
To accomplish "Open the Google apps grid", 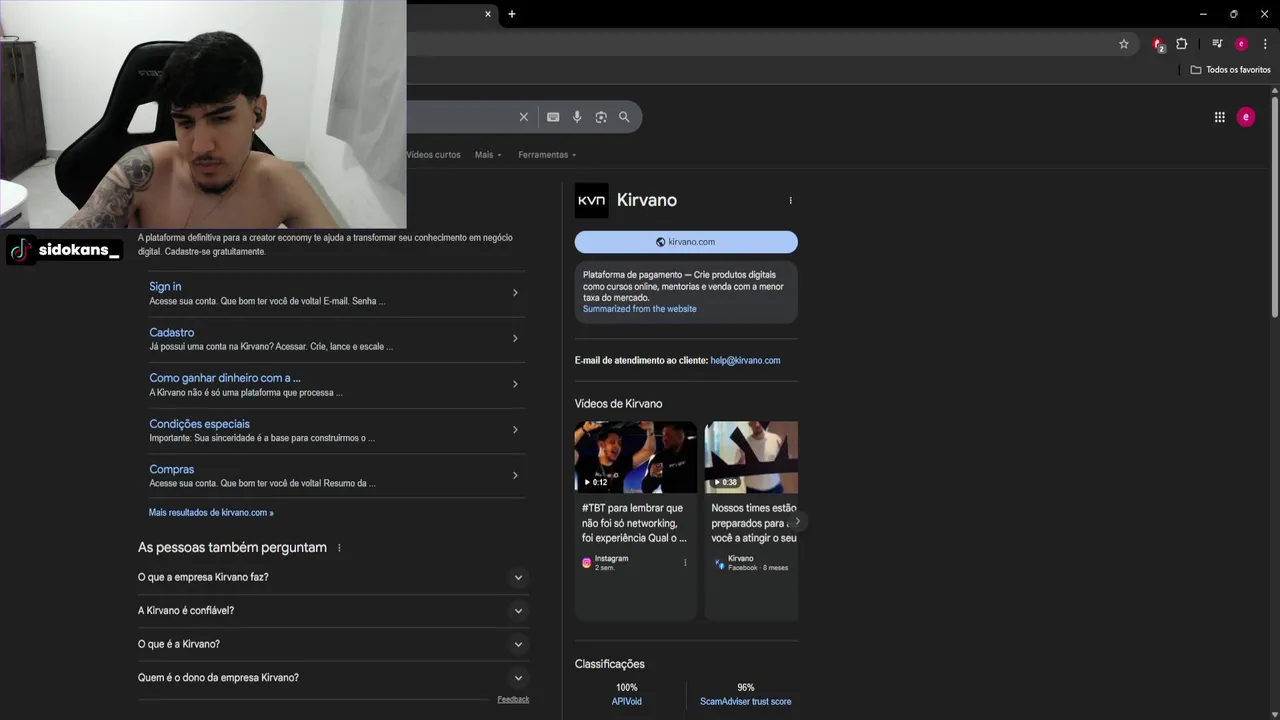I will [x=1220, y=117].
